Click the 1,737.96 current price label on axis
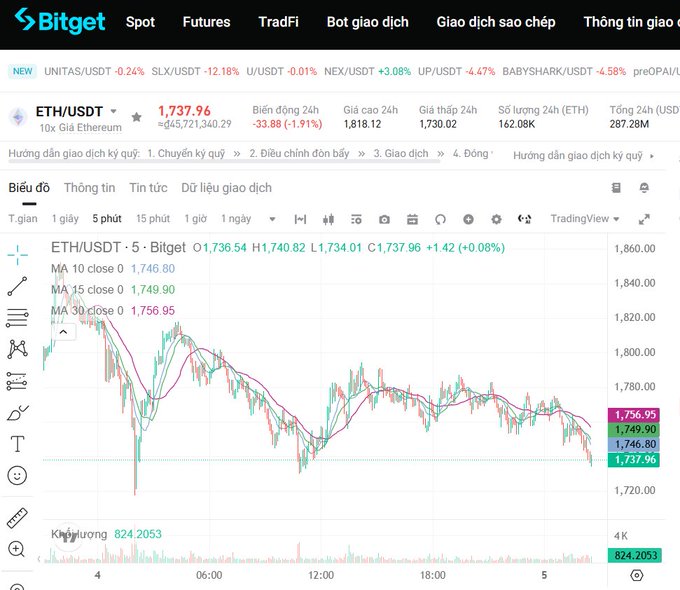The image size is (680, 590). click(x=634, y=460)
